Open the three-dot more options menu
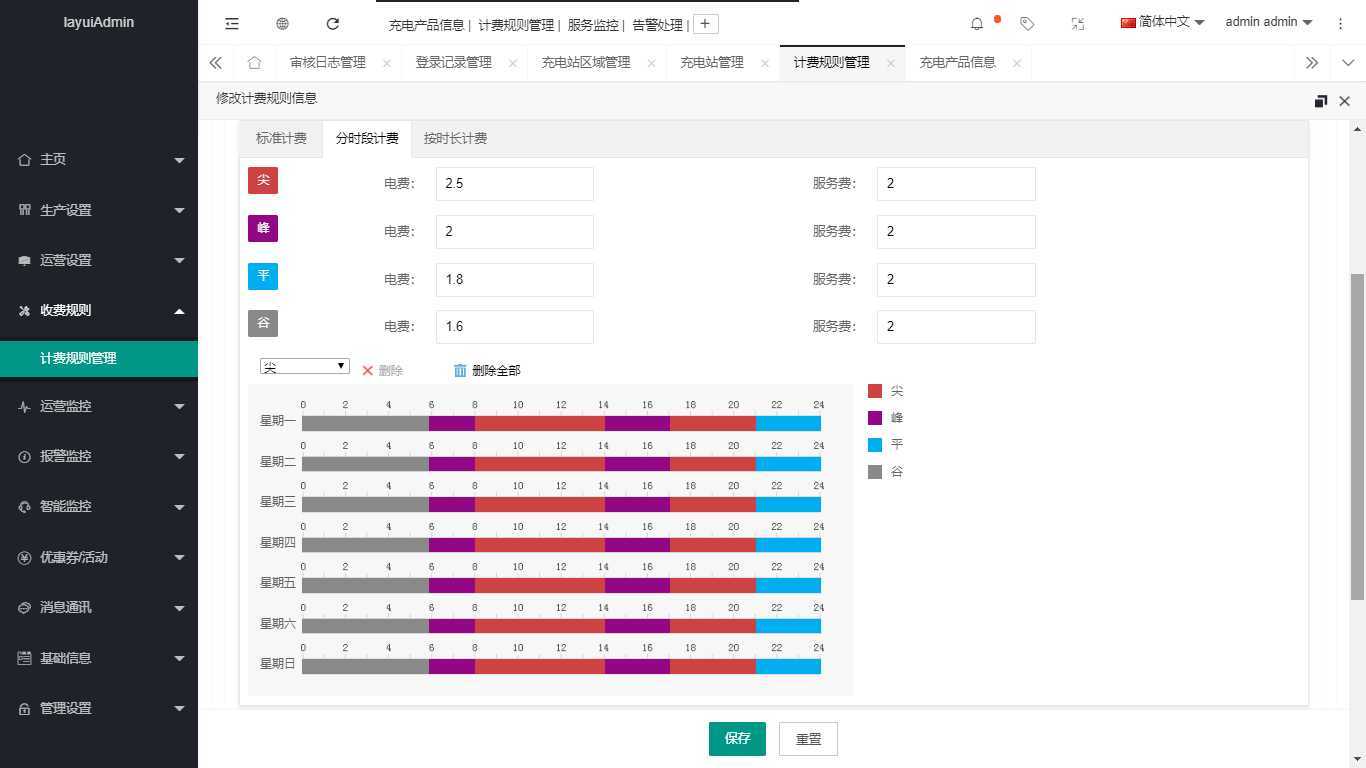 pyautogui.click(x=1340, y=23)
